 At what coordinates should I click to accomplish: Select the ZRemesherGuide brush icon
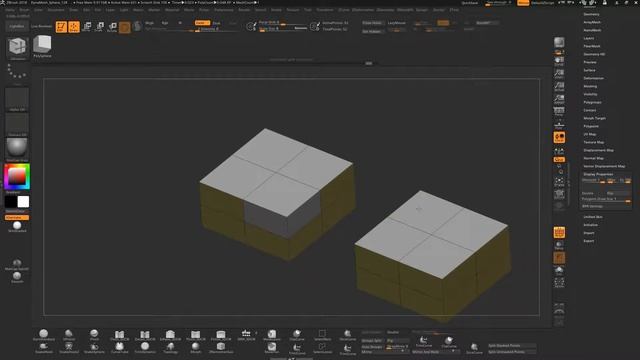point(221,347)
